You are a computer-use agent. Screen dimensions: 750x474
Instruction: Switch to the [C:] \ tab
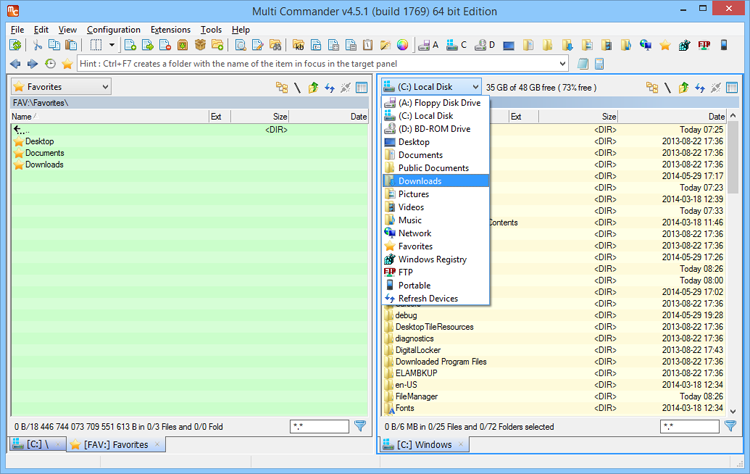click(x=34, y=444)
